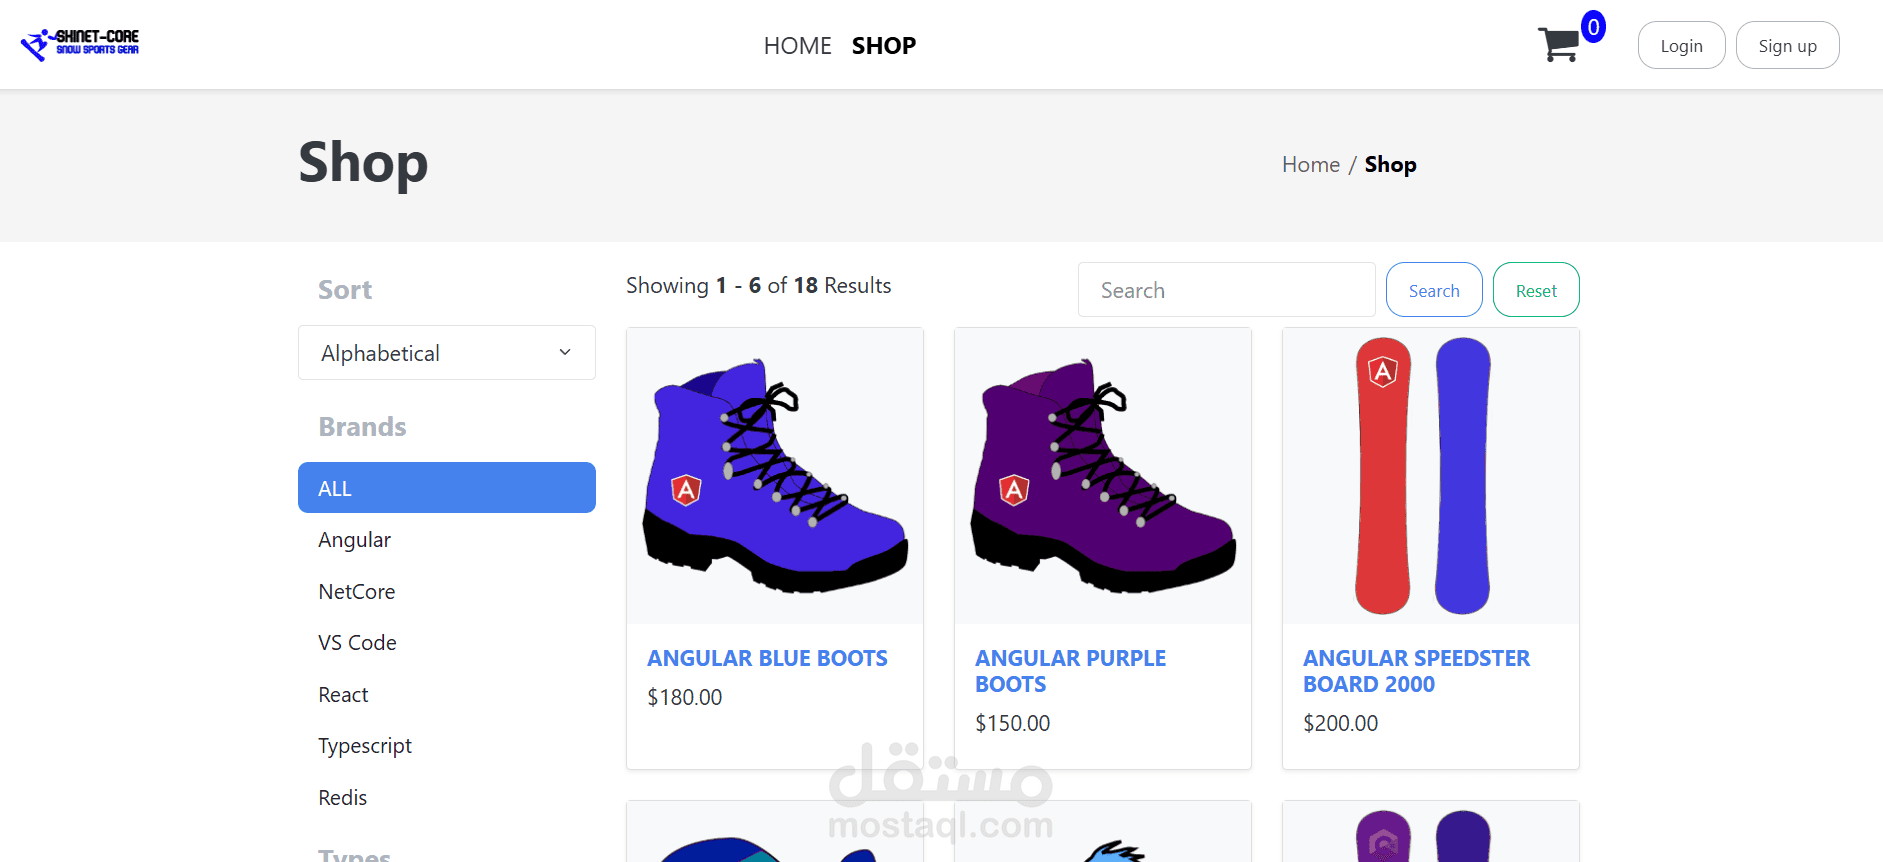The height and width of the screenshot is (862, 1883).
Task: Click the cart item count badge
Action: click(x=1593, y=27)
